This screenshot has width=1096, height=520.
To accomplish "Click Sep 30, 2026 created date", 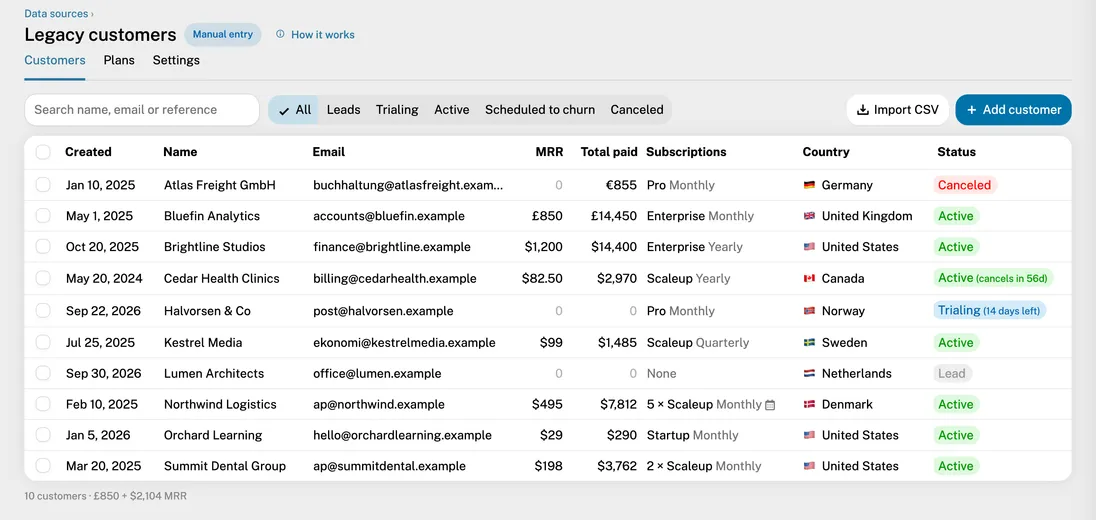I will tap(103, 373).
